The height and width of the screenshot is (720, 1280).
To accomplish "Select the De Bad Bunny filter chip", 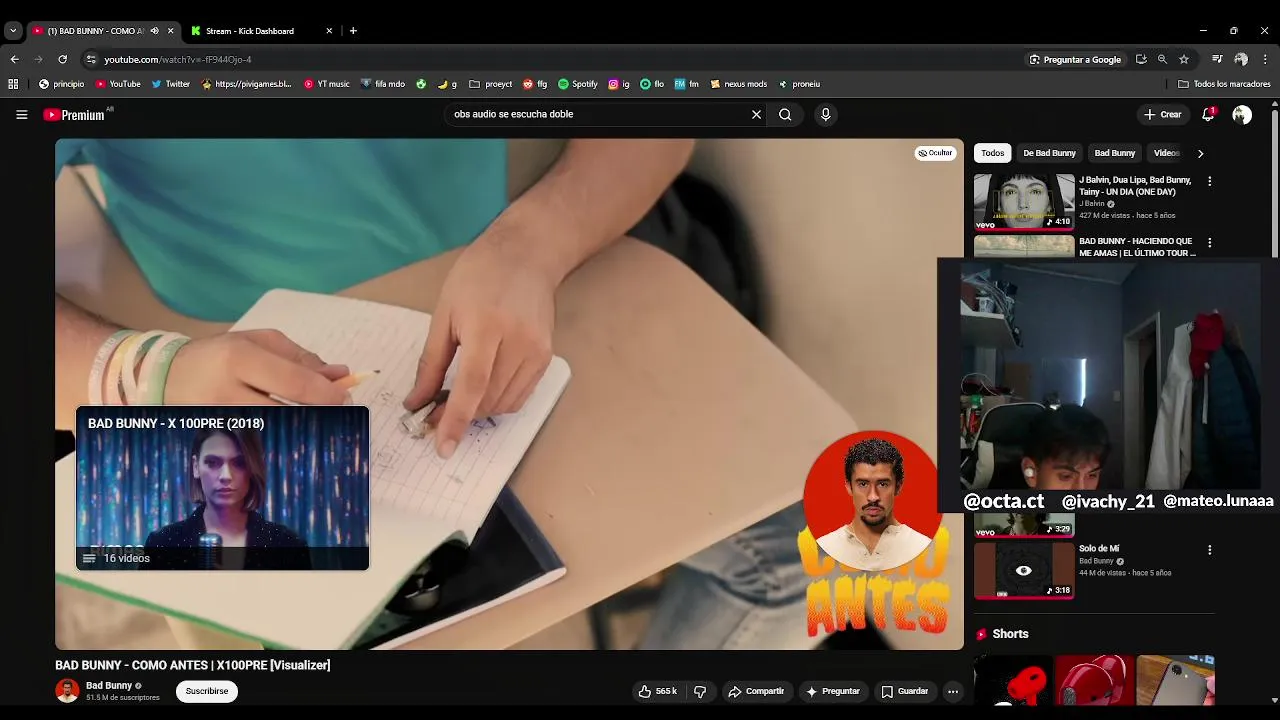I will coord(1049,153).
